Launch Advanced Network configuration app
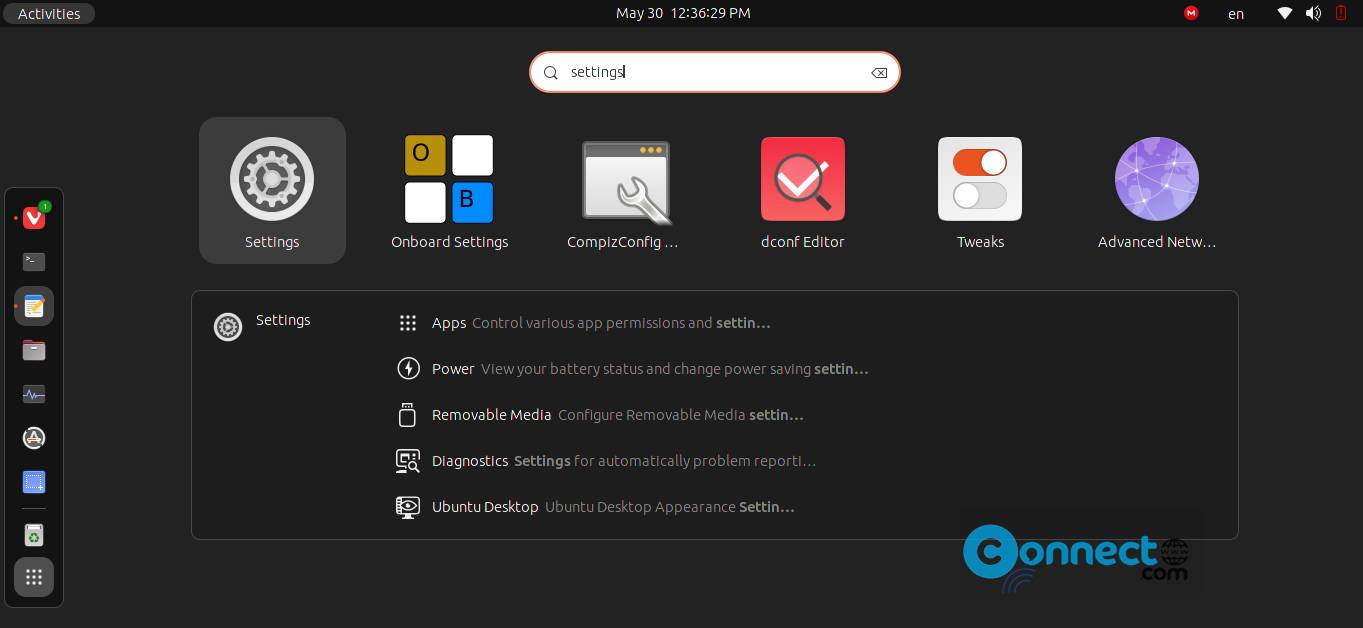 [1157, 191]
